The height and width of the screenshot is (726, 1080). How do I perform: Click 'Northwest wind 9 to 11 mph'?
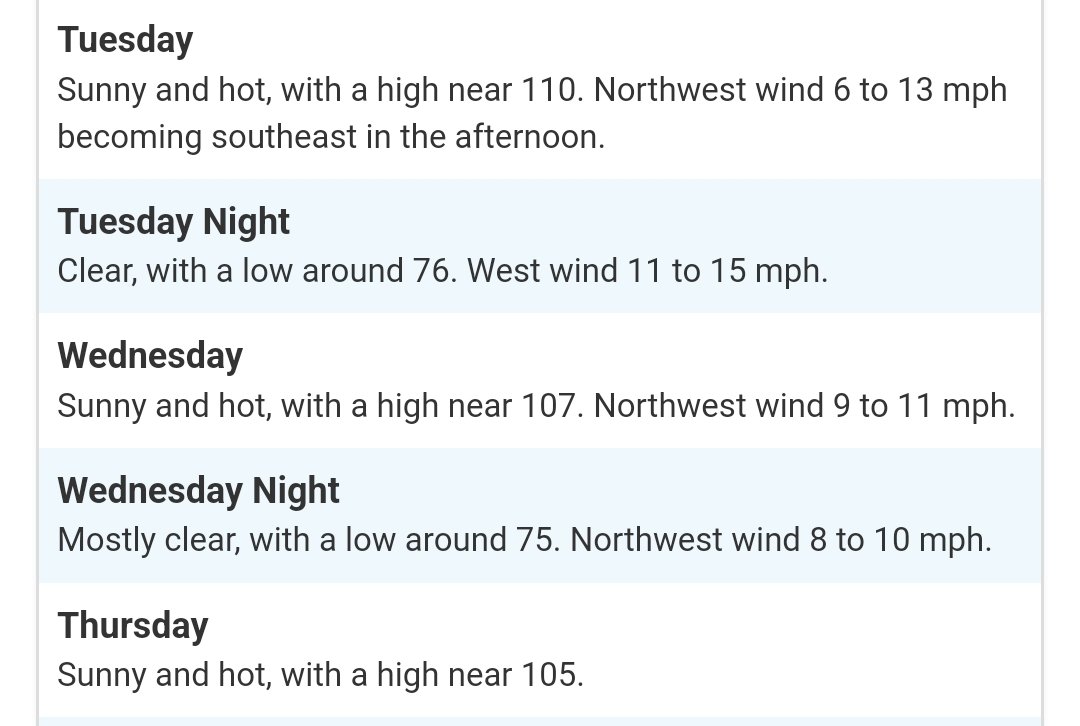tap(804, 406)
